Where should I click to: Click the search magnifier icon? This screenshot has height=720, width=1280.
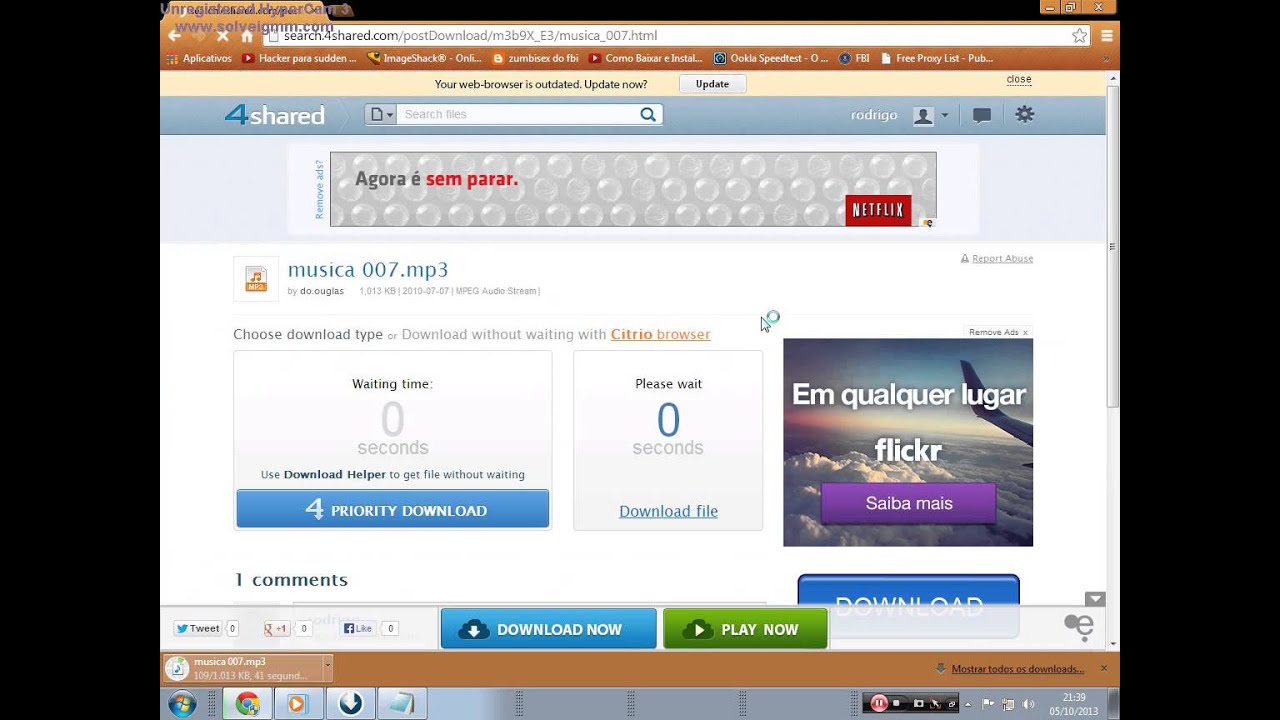point(648,114)
